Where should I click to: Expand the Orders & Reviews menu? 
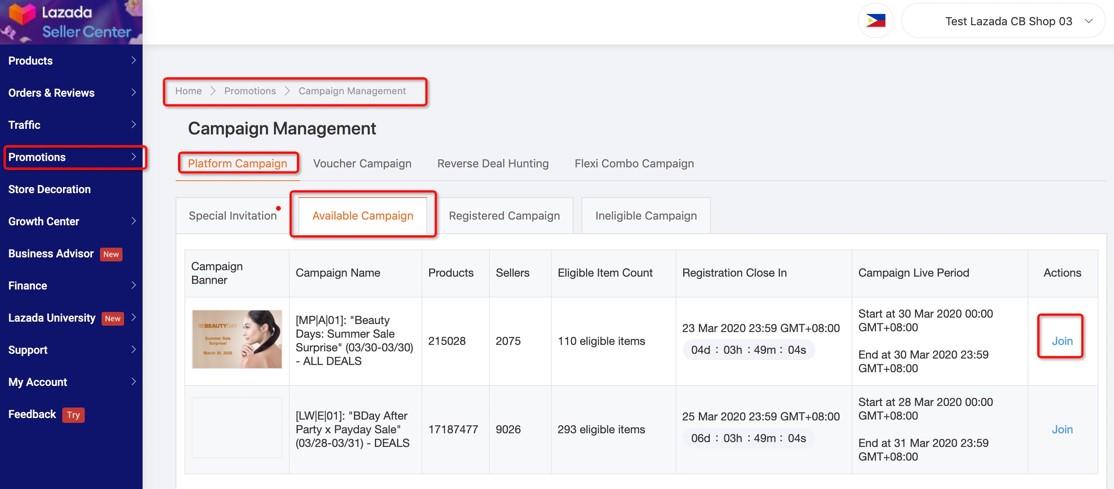click(72, 93)
